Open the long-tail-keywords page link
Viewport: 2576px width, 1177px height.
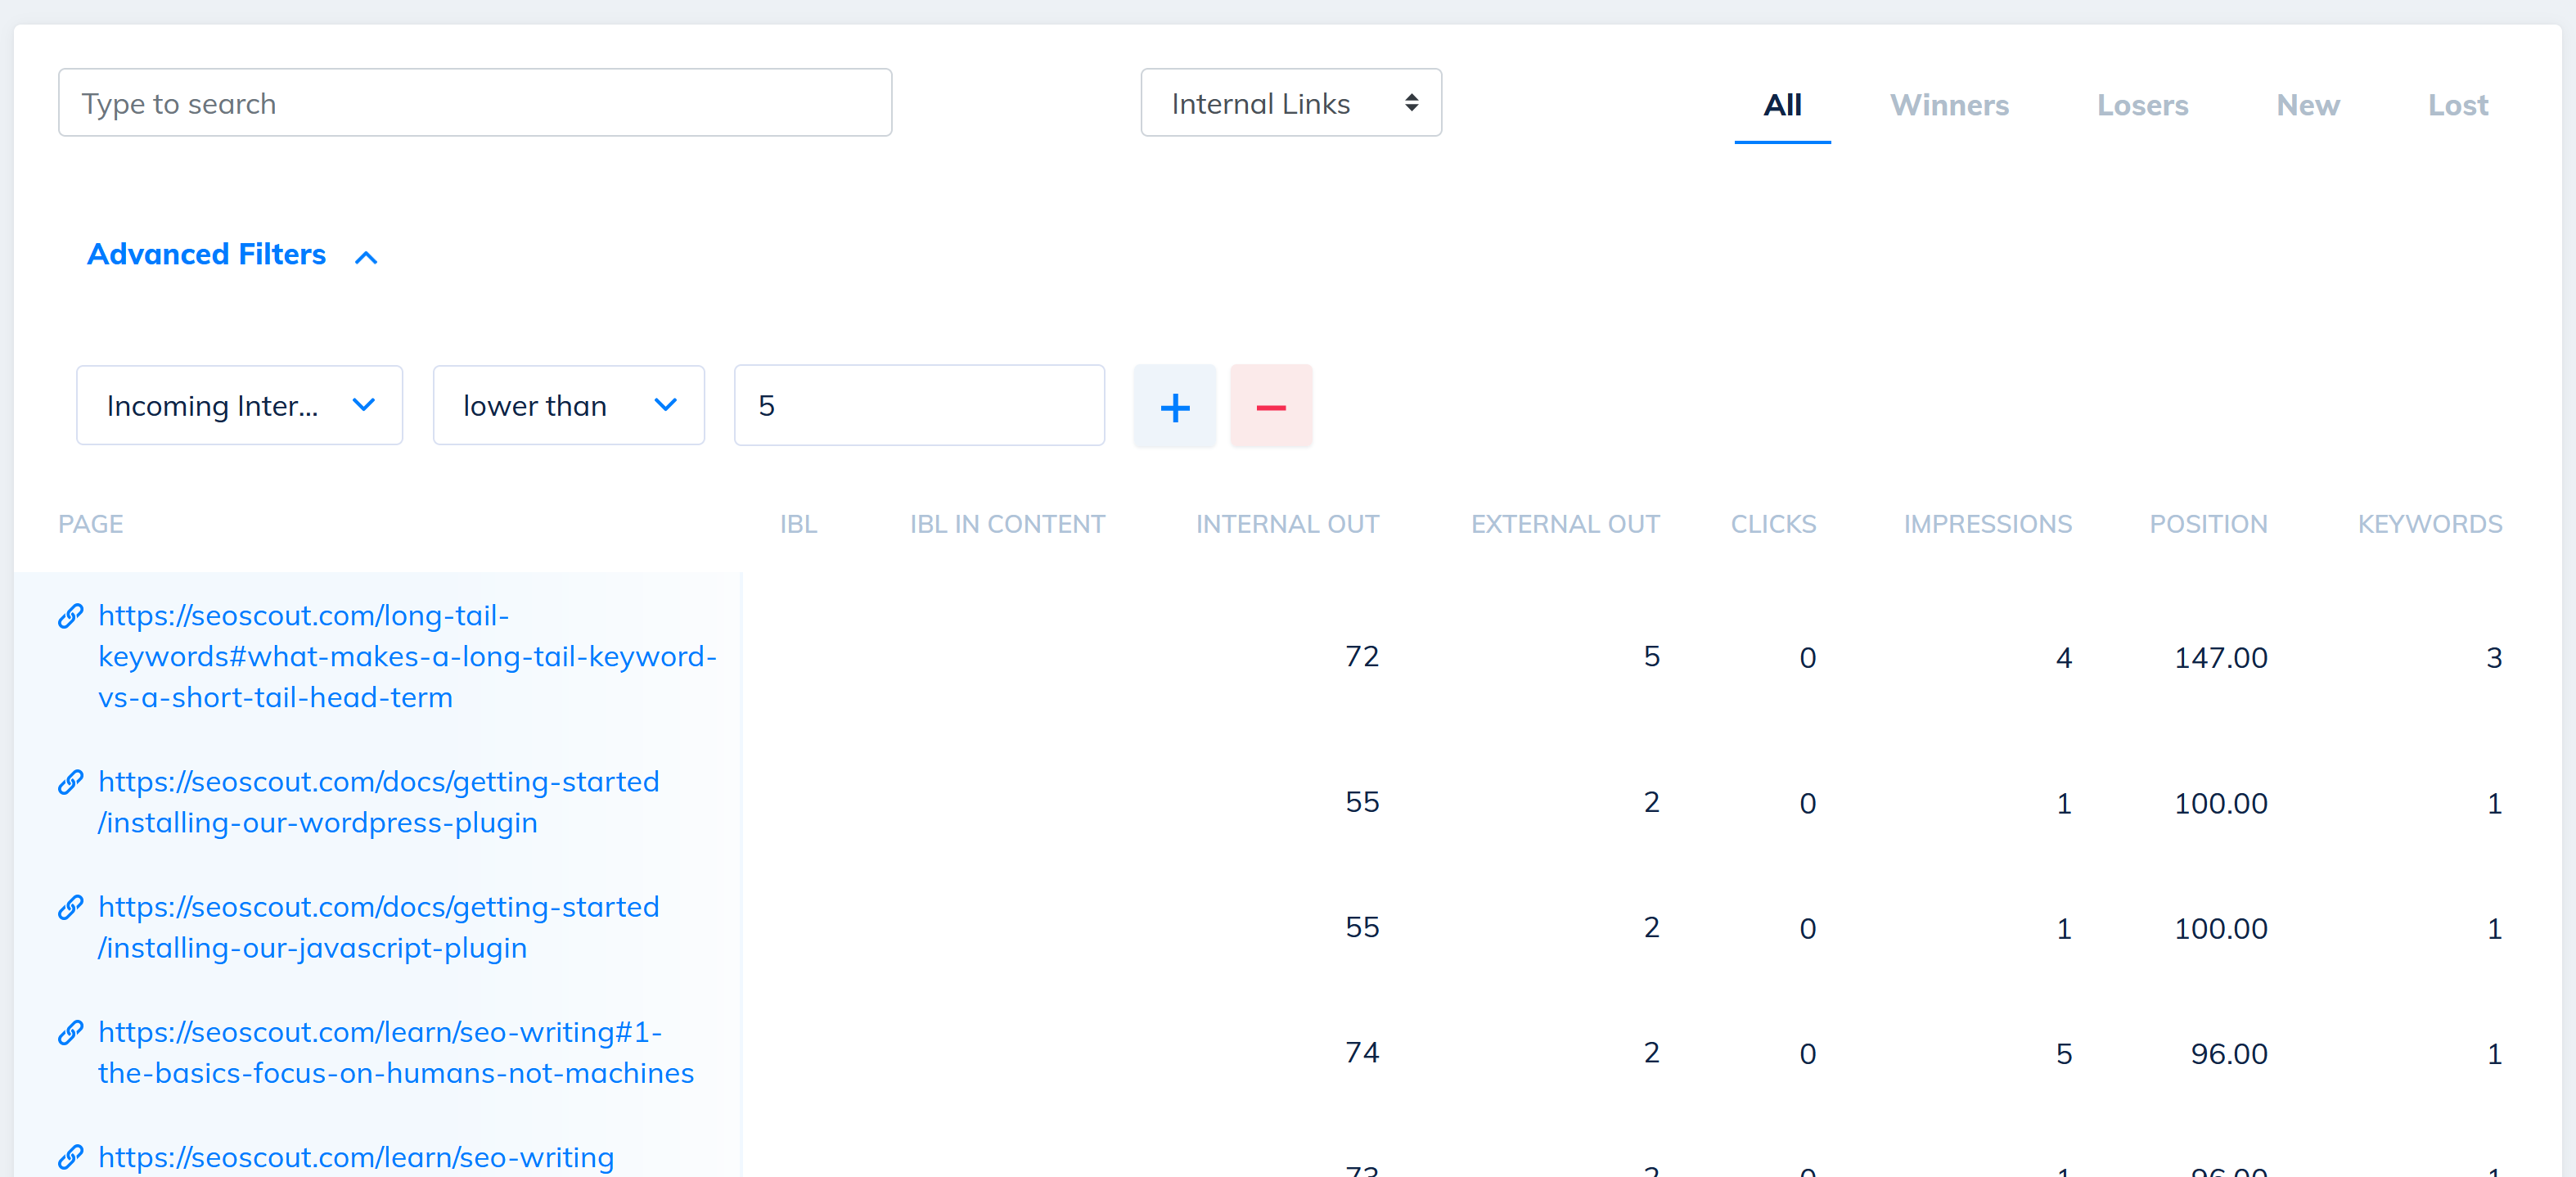(x=407, y=656)
